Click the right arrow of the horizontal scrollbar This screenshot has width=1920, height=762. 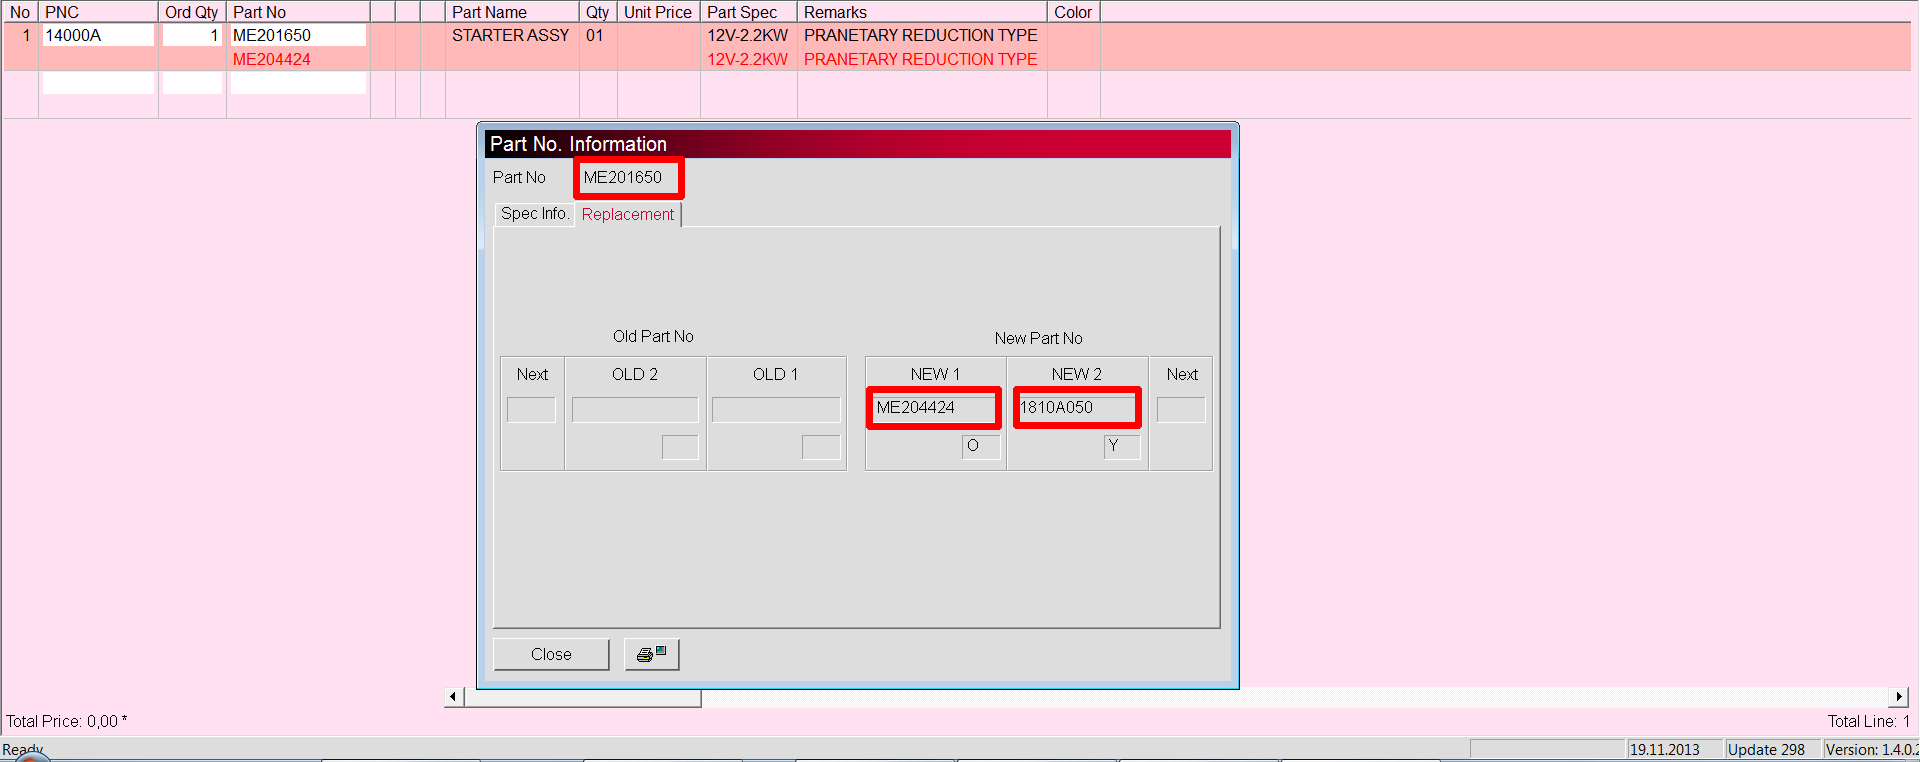[1898, 697]
